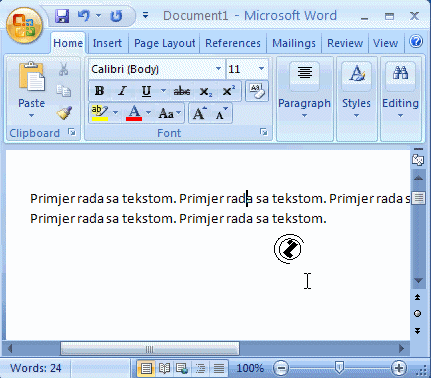This screenshot has width=431, height=378.
Task: Click the Zoom Out minus button
Action: pos(281,368)
